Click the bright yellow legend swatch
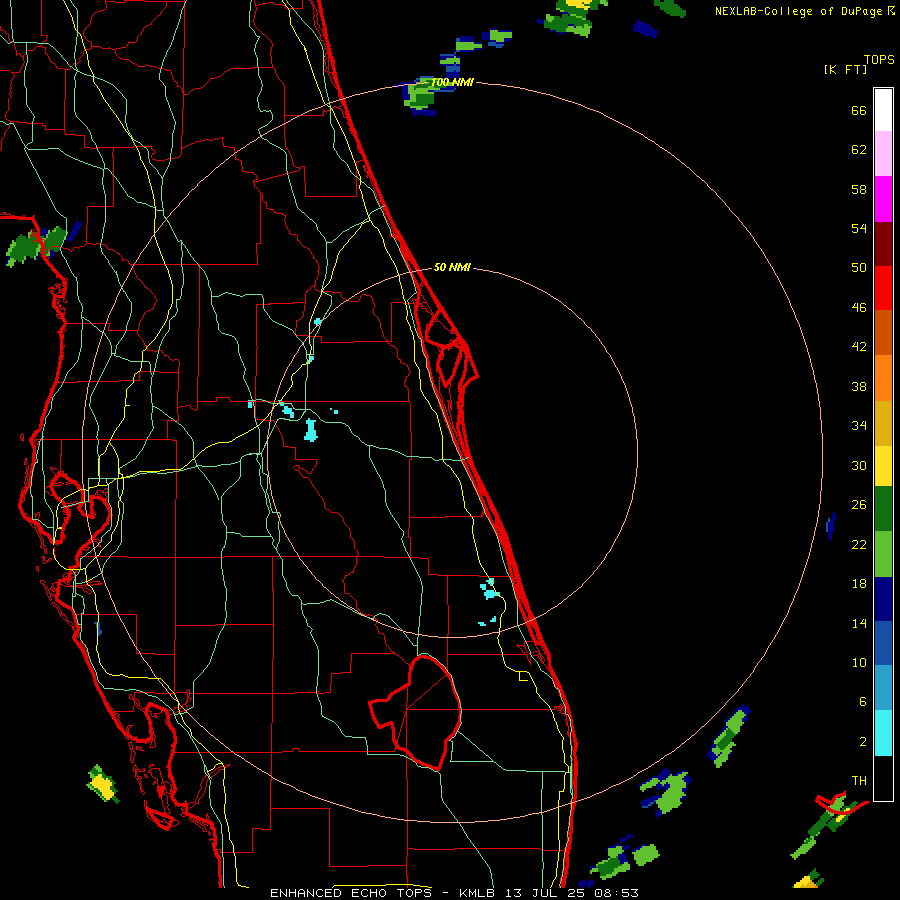Image resolution: width=900 pixels, height=900 pixels. [x=883, y=466]
